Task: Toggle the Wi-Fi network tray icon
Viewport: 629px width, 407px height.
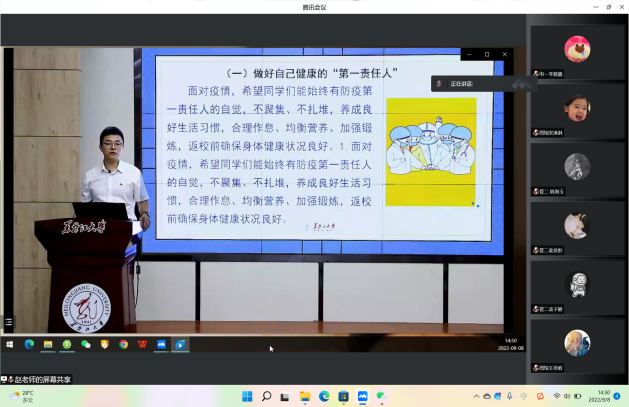Action: tap(557, 396)
